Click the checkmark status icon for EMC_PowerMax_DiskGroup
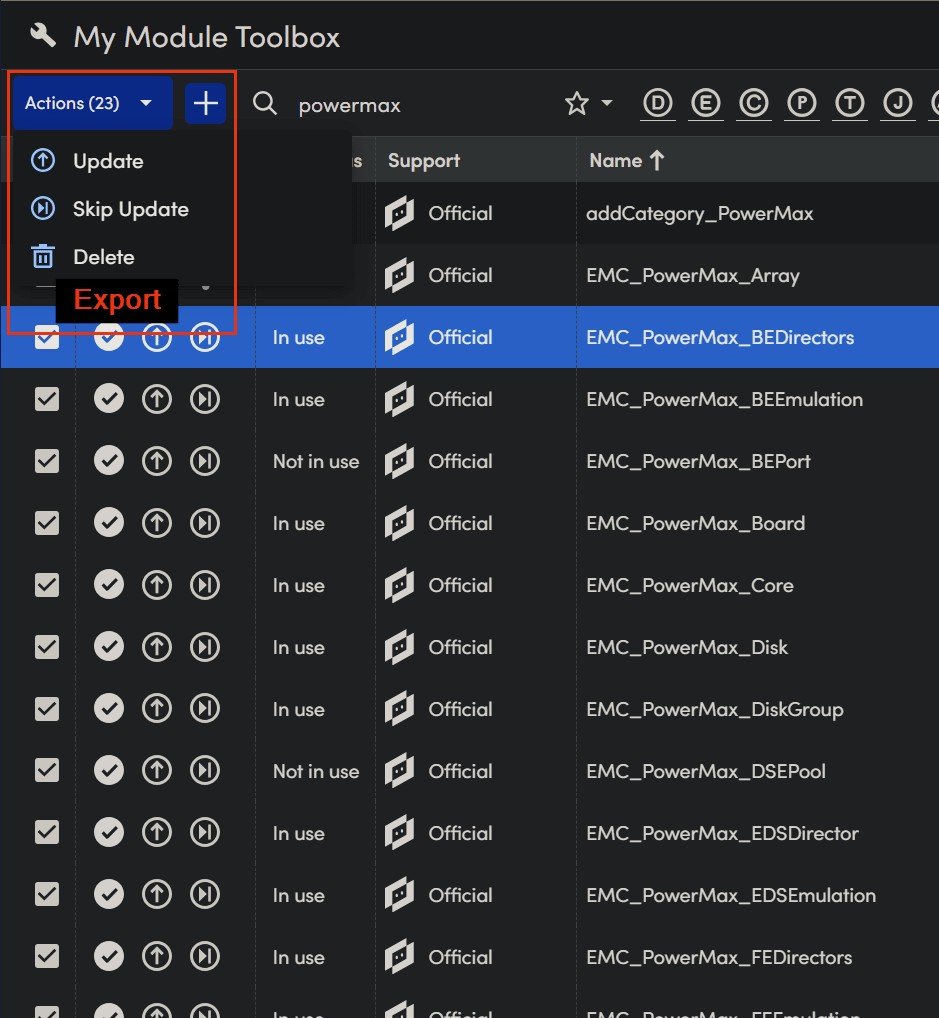This screenshot has width=939, height=1018. [108, 709]
